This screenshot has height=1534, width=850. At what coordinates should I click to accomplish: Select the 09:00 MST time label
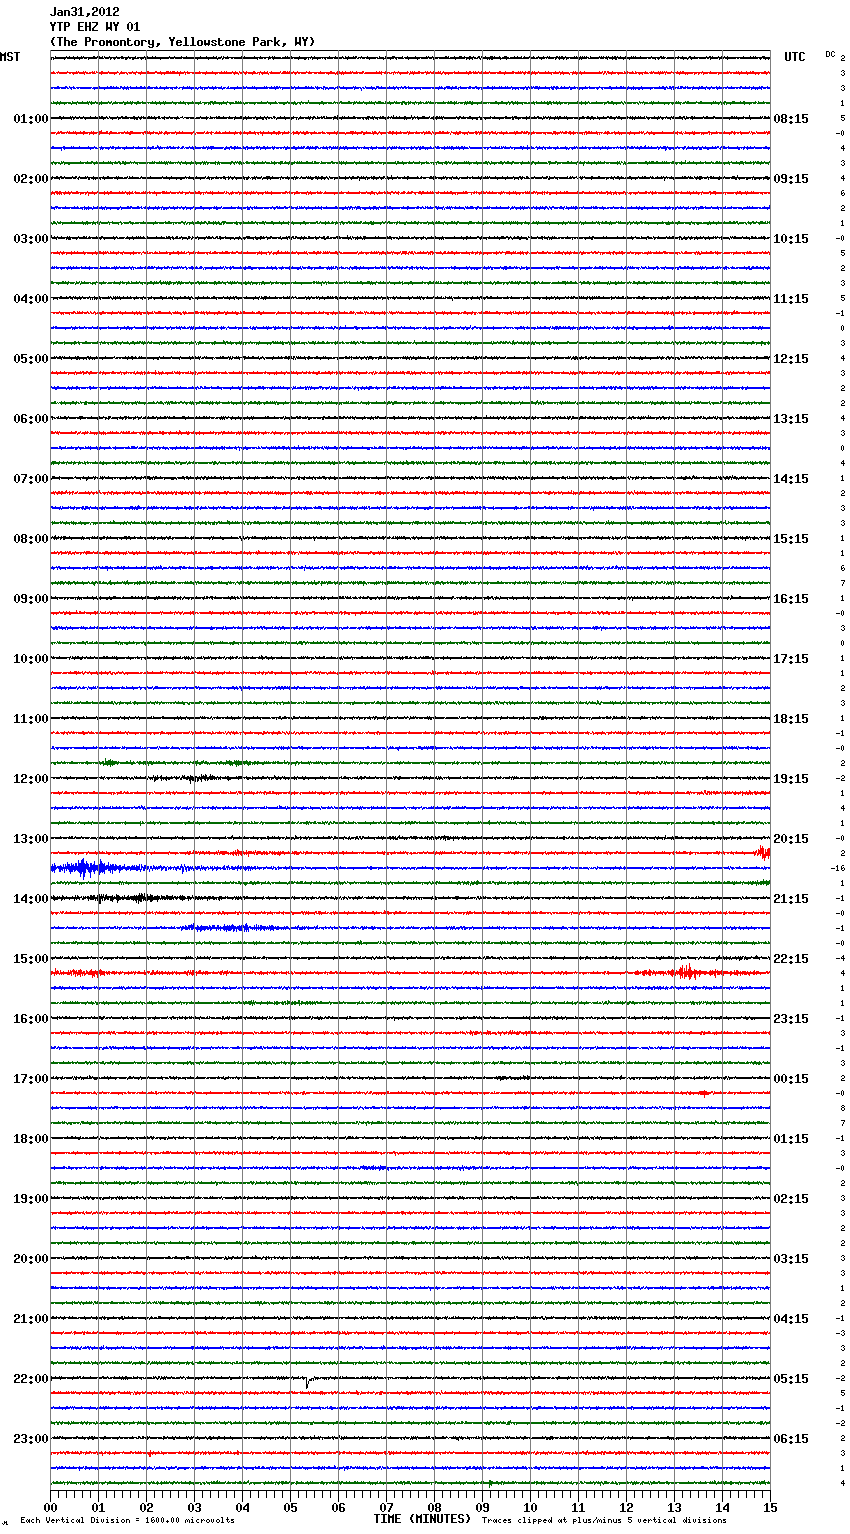coord(30,599)
